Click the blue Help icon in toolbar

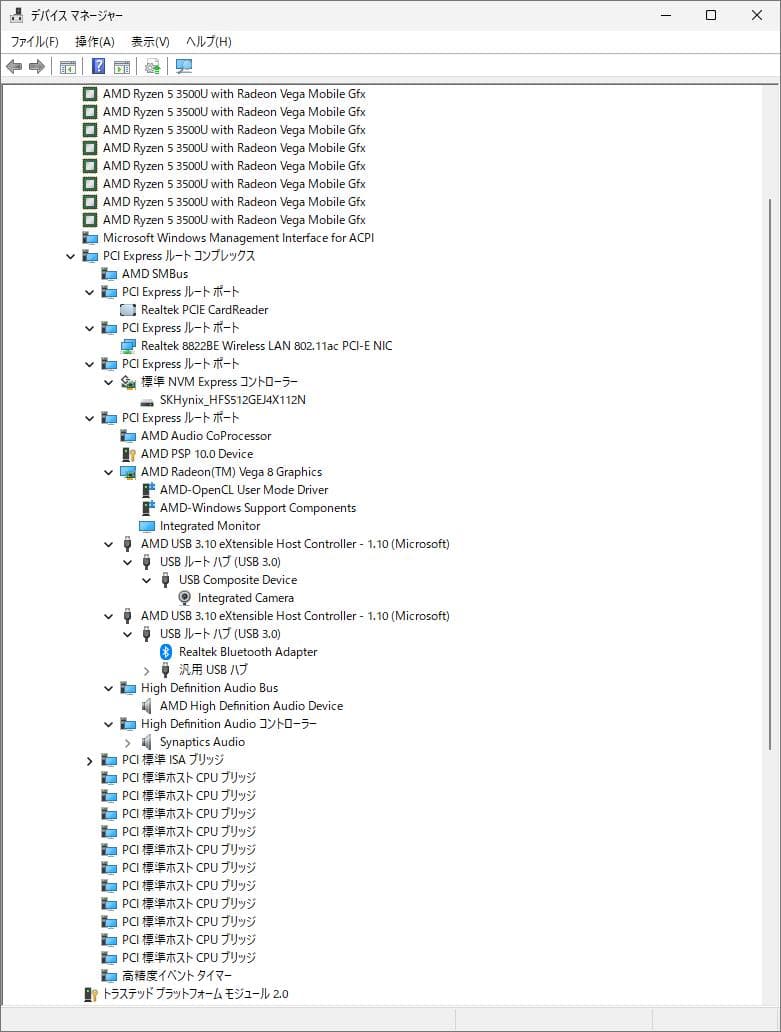[x=98, y=67]
